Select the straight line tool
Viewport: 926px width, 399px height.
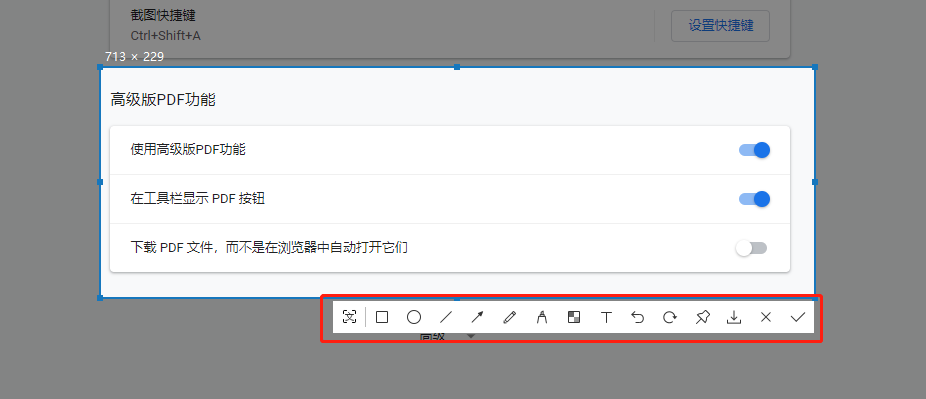(446, 318)
